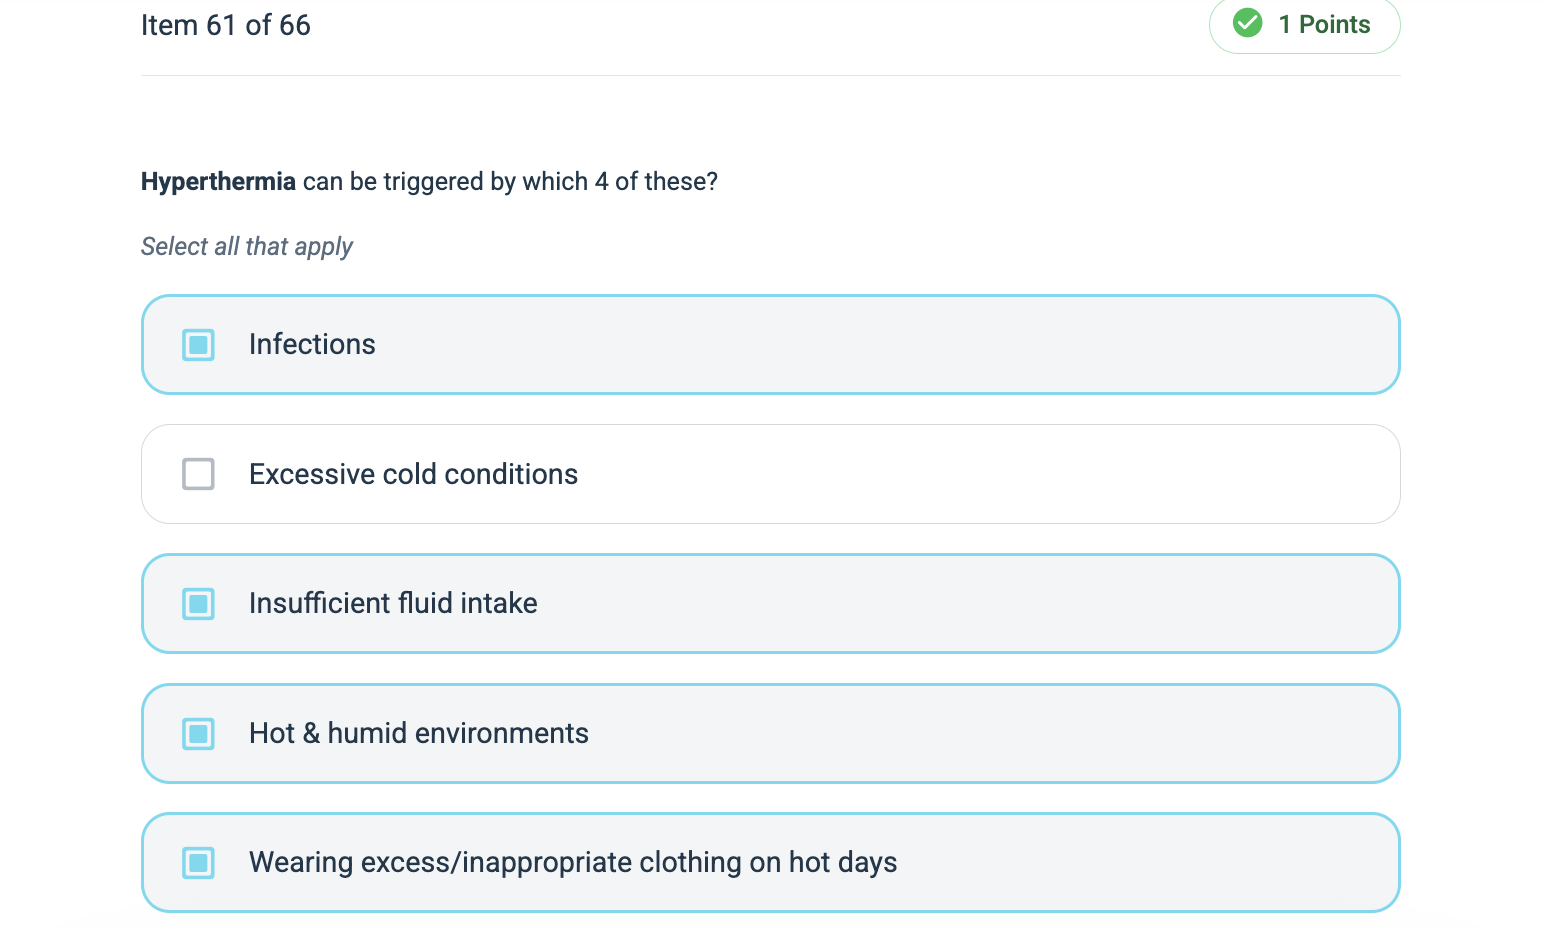1544x928 pixels.
Task: Click the 'Infections' answer label text
Action: tap(312, 345)
